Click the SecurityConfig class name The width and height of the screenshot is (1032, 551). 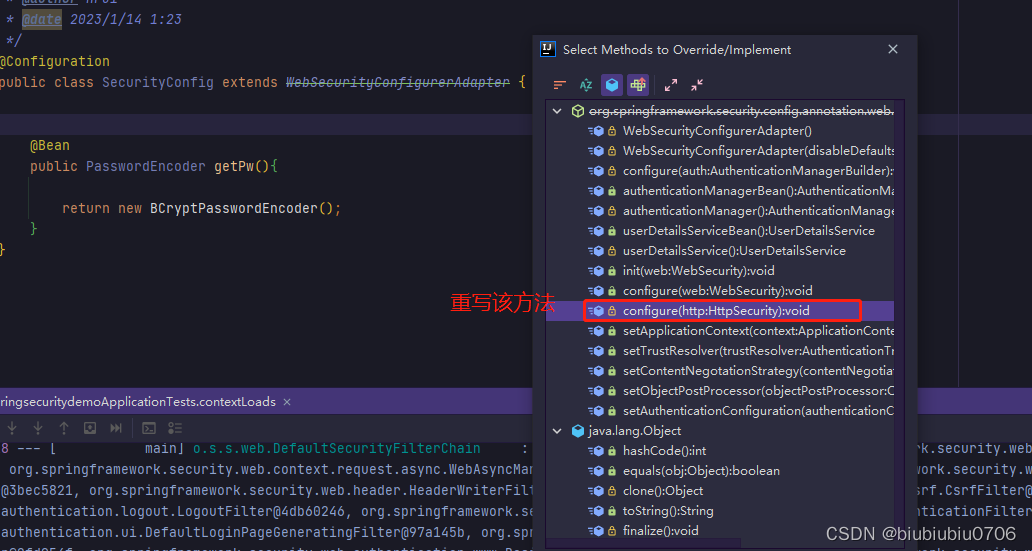[158, 82]
